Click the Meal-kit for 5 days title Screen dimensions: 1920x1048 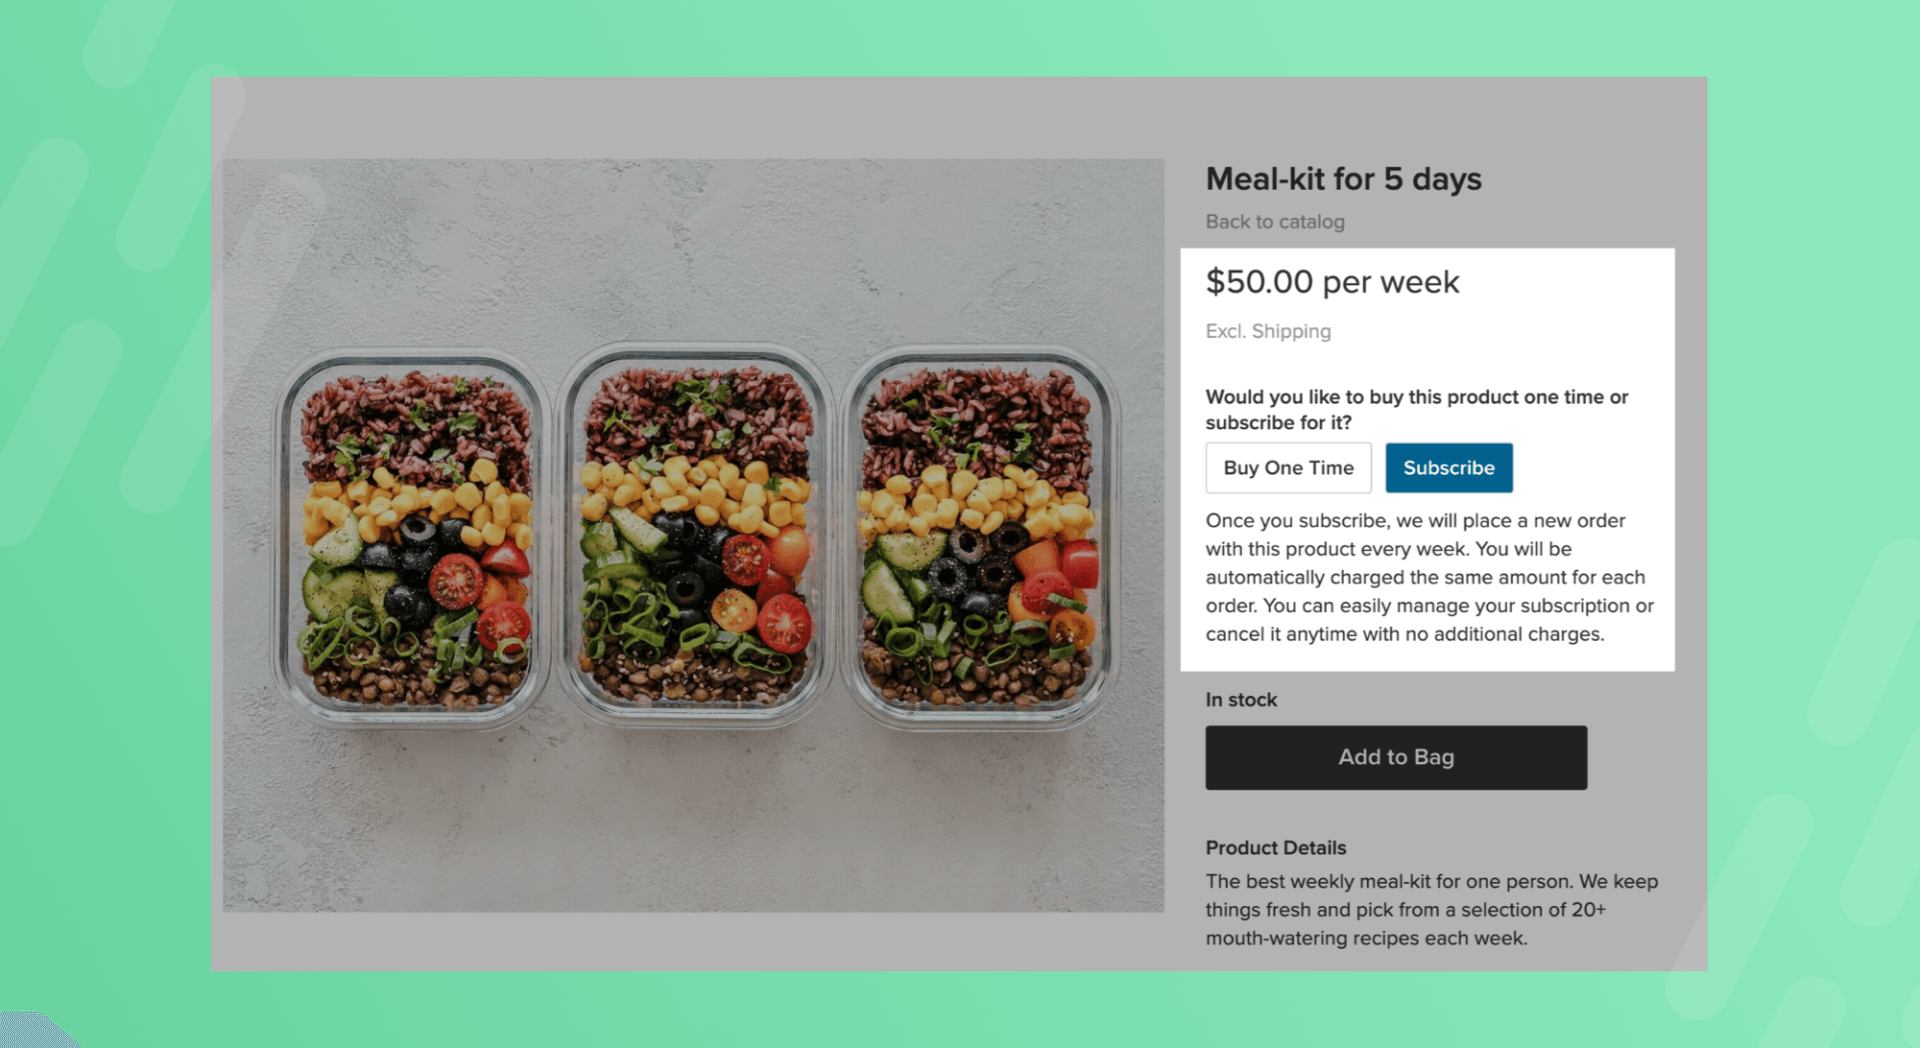click(x=1343, y=179)
